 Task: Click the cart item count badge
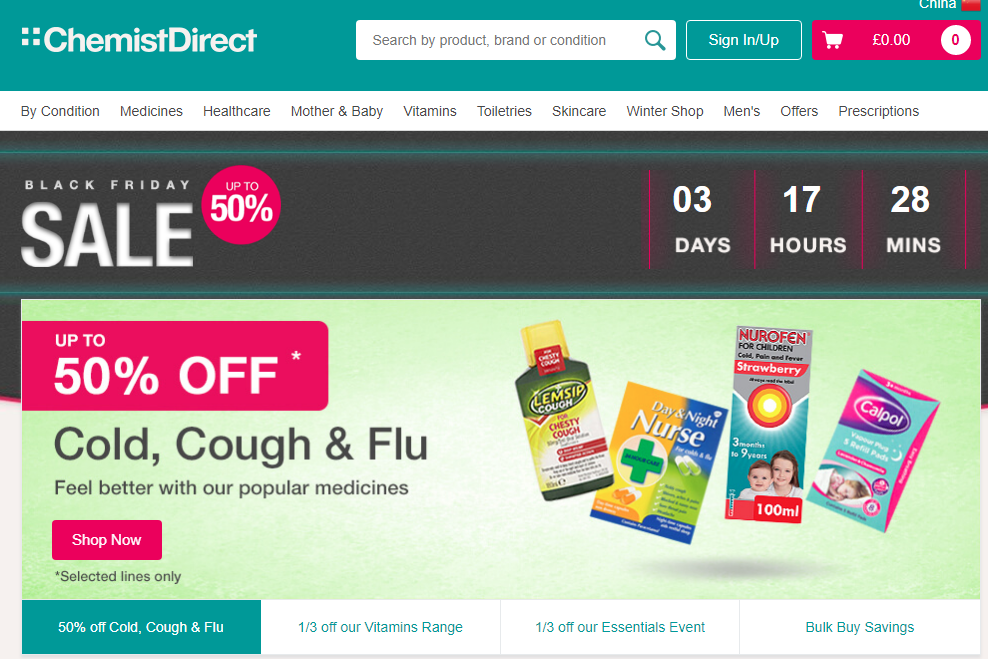coord(955,40)
